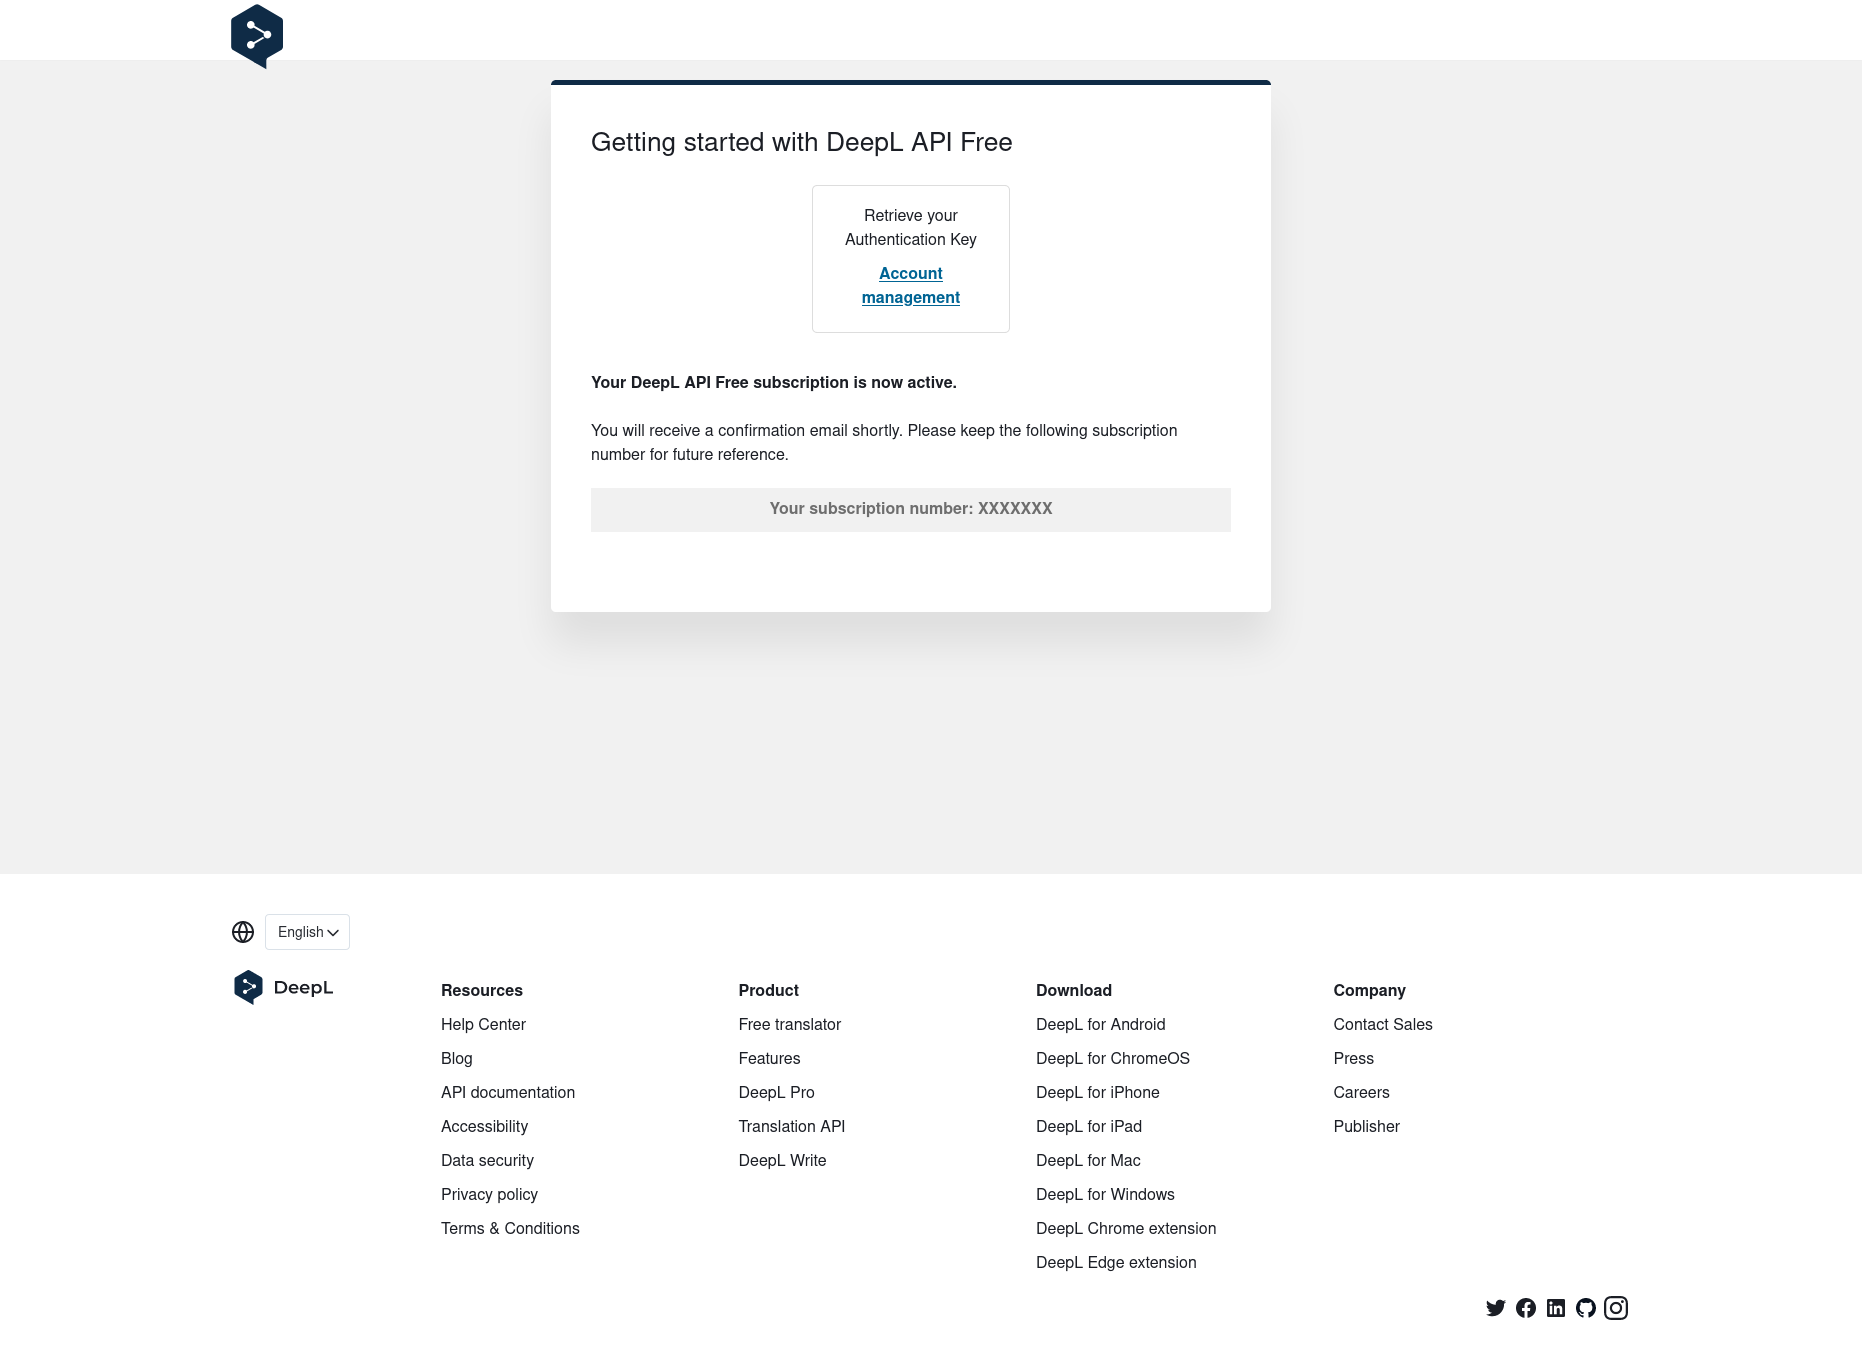Open the Privacy policy page
Screen dimensions: 1862x1360
(489, 1194)
